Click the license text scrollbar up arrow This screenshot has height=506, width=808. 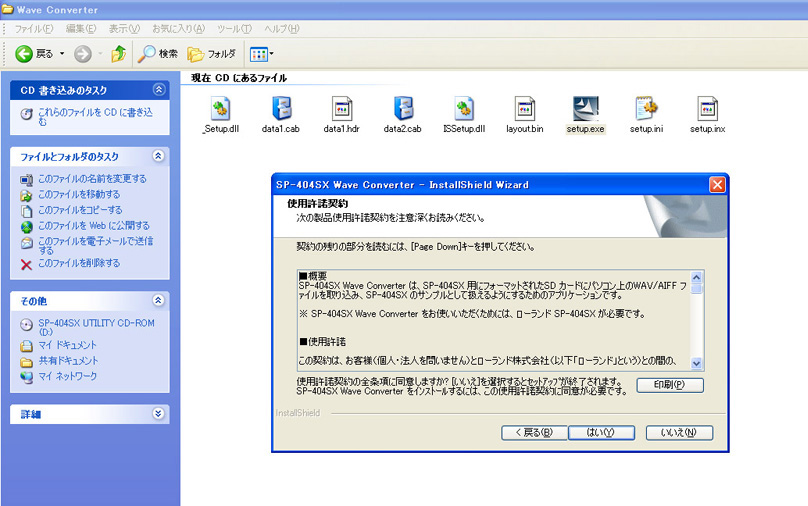pos(697,277)
